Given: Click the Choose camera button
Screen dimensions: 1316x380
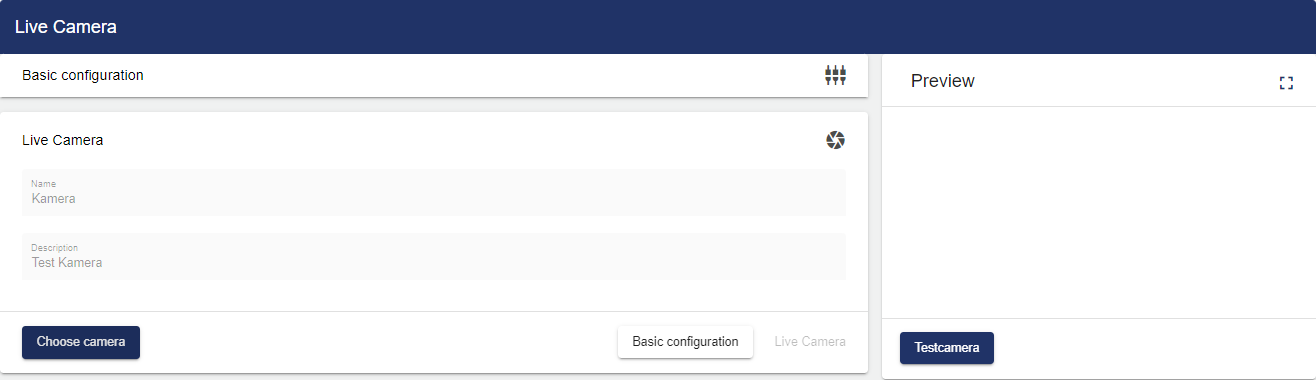Looking at the screenshot, I should point(81,342).
